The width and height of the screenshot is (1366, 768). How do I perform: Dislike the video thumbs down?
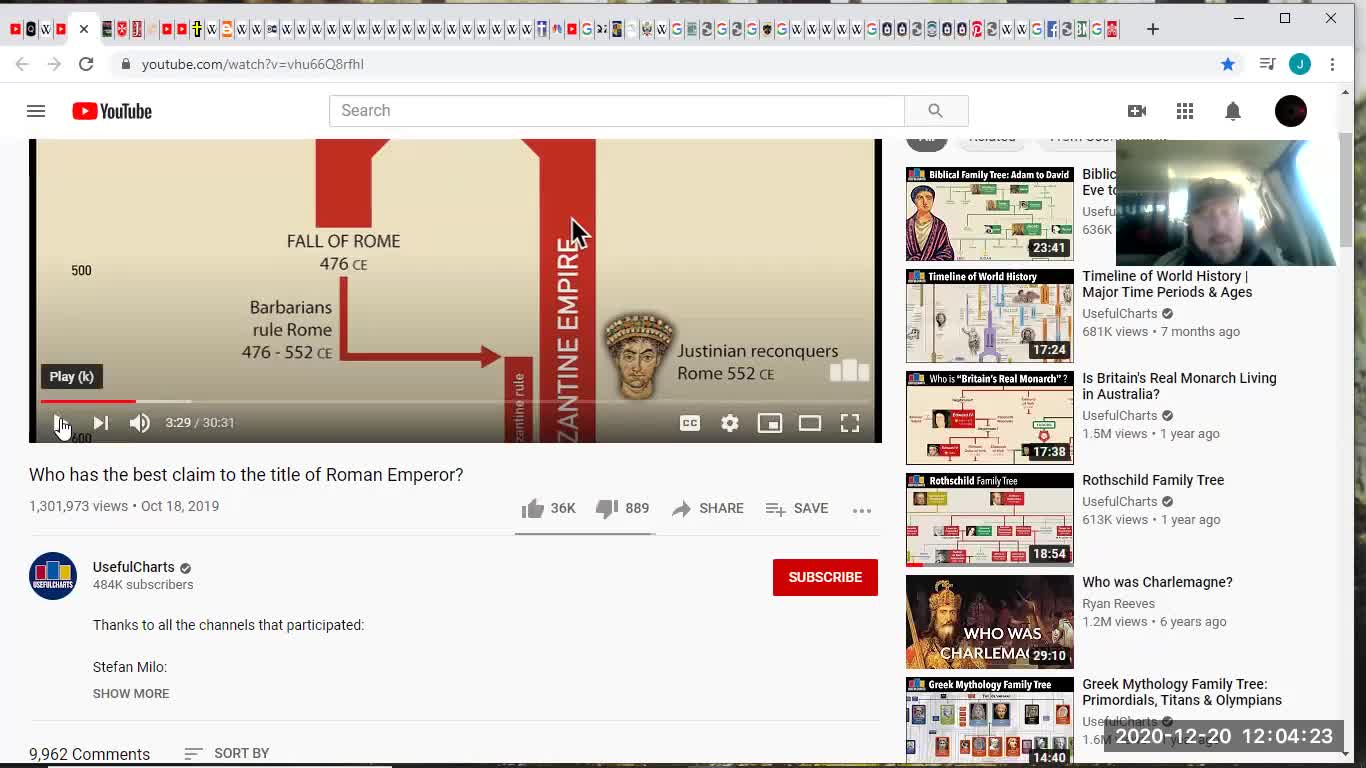(622, 509)
